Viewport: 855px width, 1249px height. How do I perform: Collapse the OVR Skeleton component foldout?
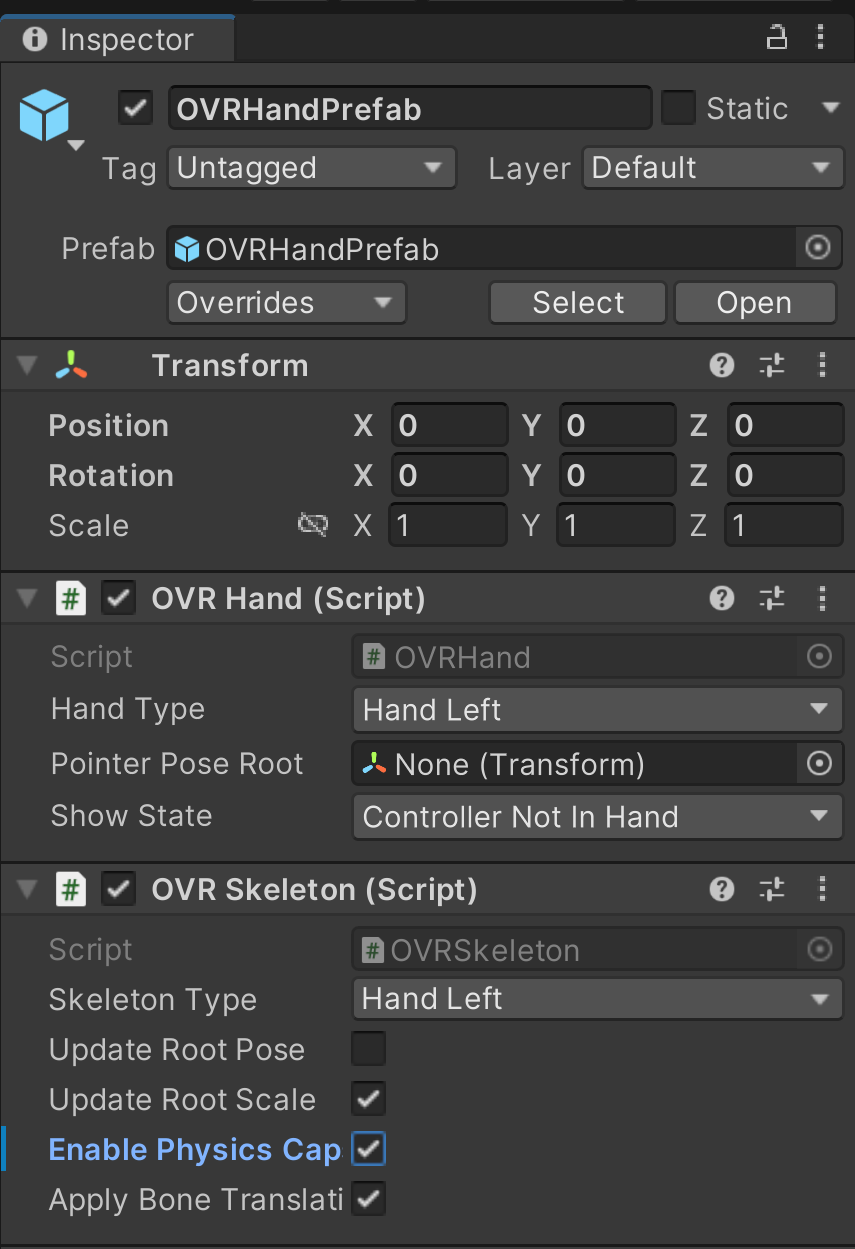click(x=28, y=889)
